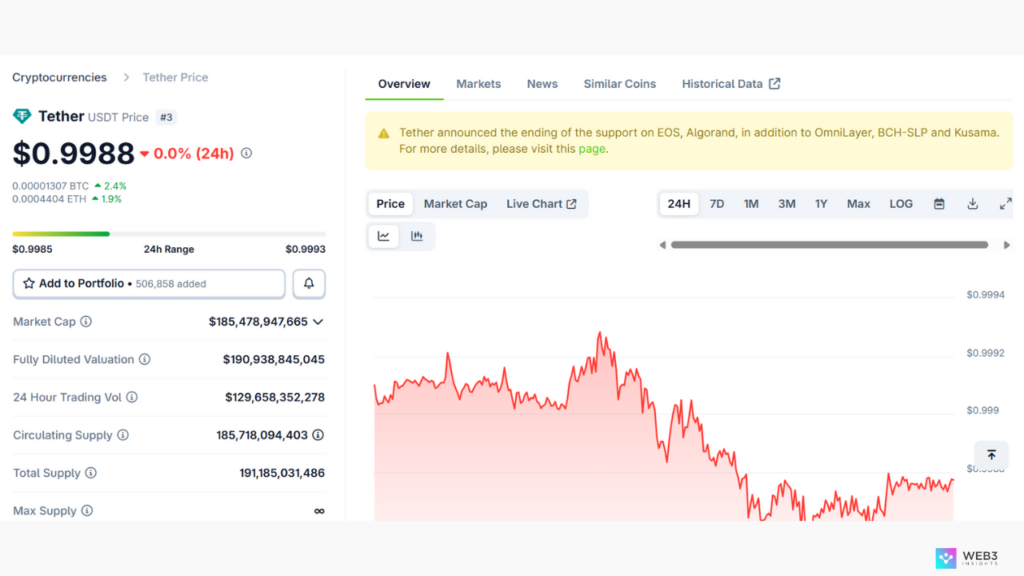Click the chart range scrollbar
Image resolution: width=1024 pixels, height=576 pixels.
[x=829, y=245]
